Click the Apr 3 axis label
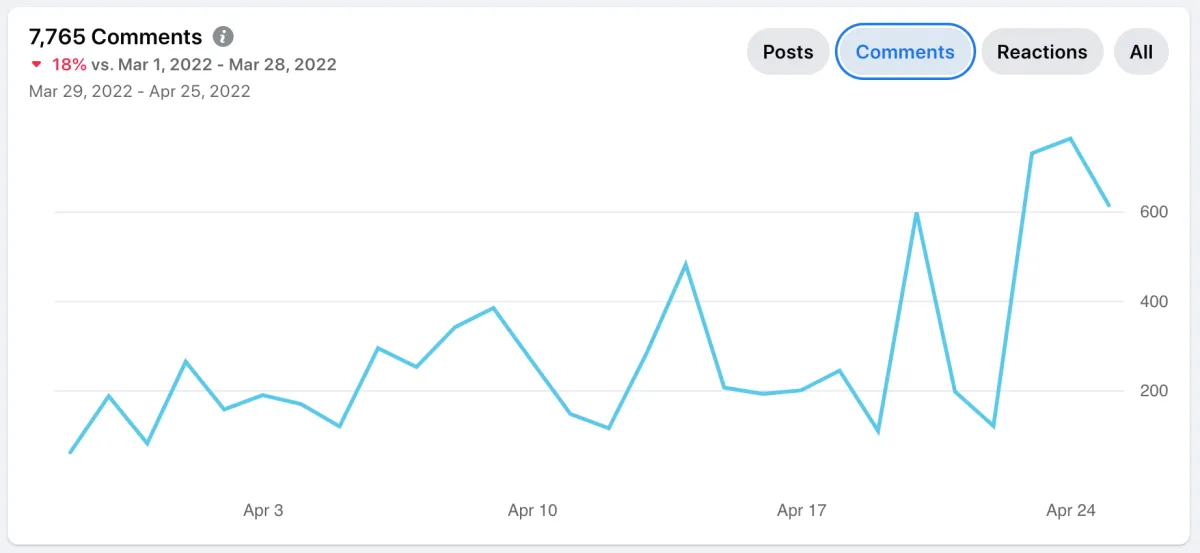Image resolution: width=1200 pixels, height=553 pixels. click(263, 510)
